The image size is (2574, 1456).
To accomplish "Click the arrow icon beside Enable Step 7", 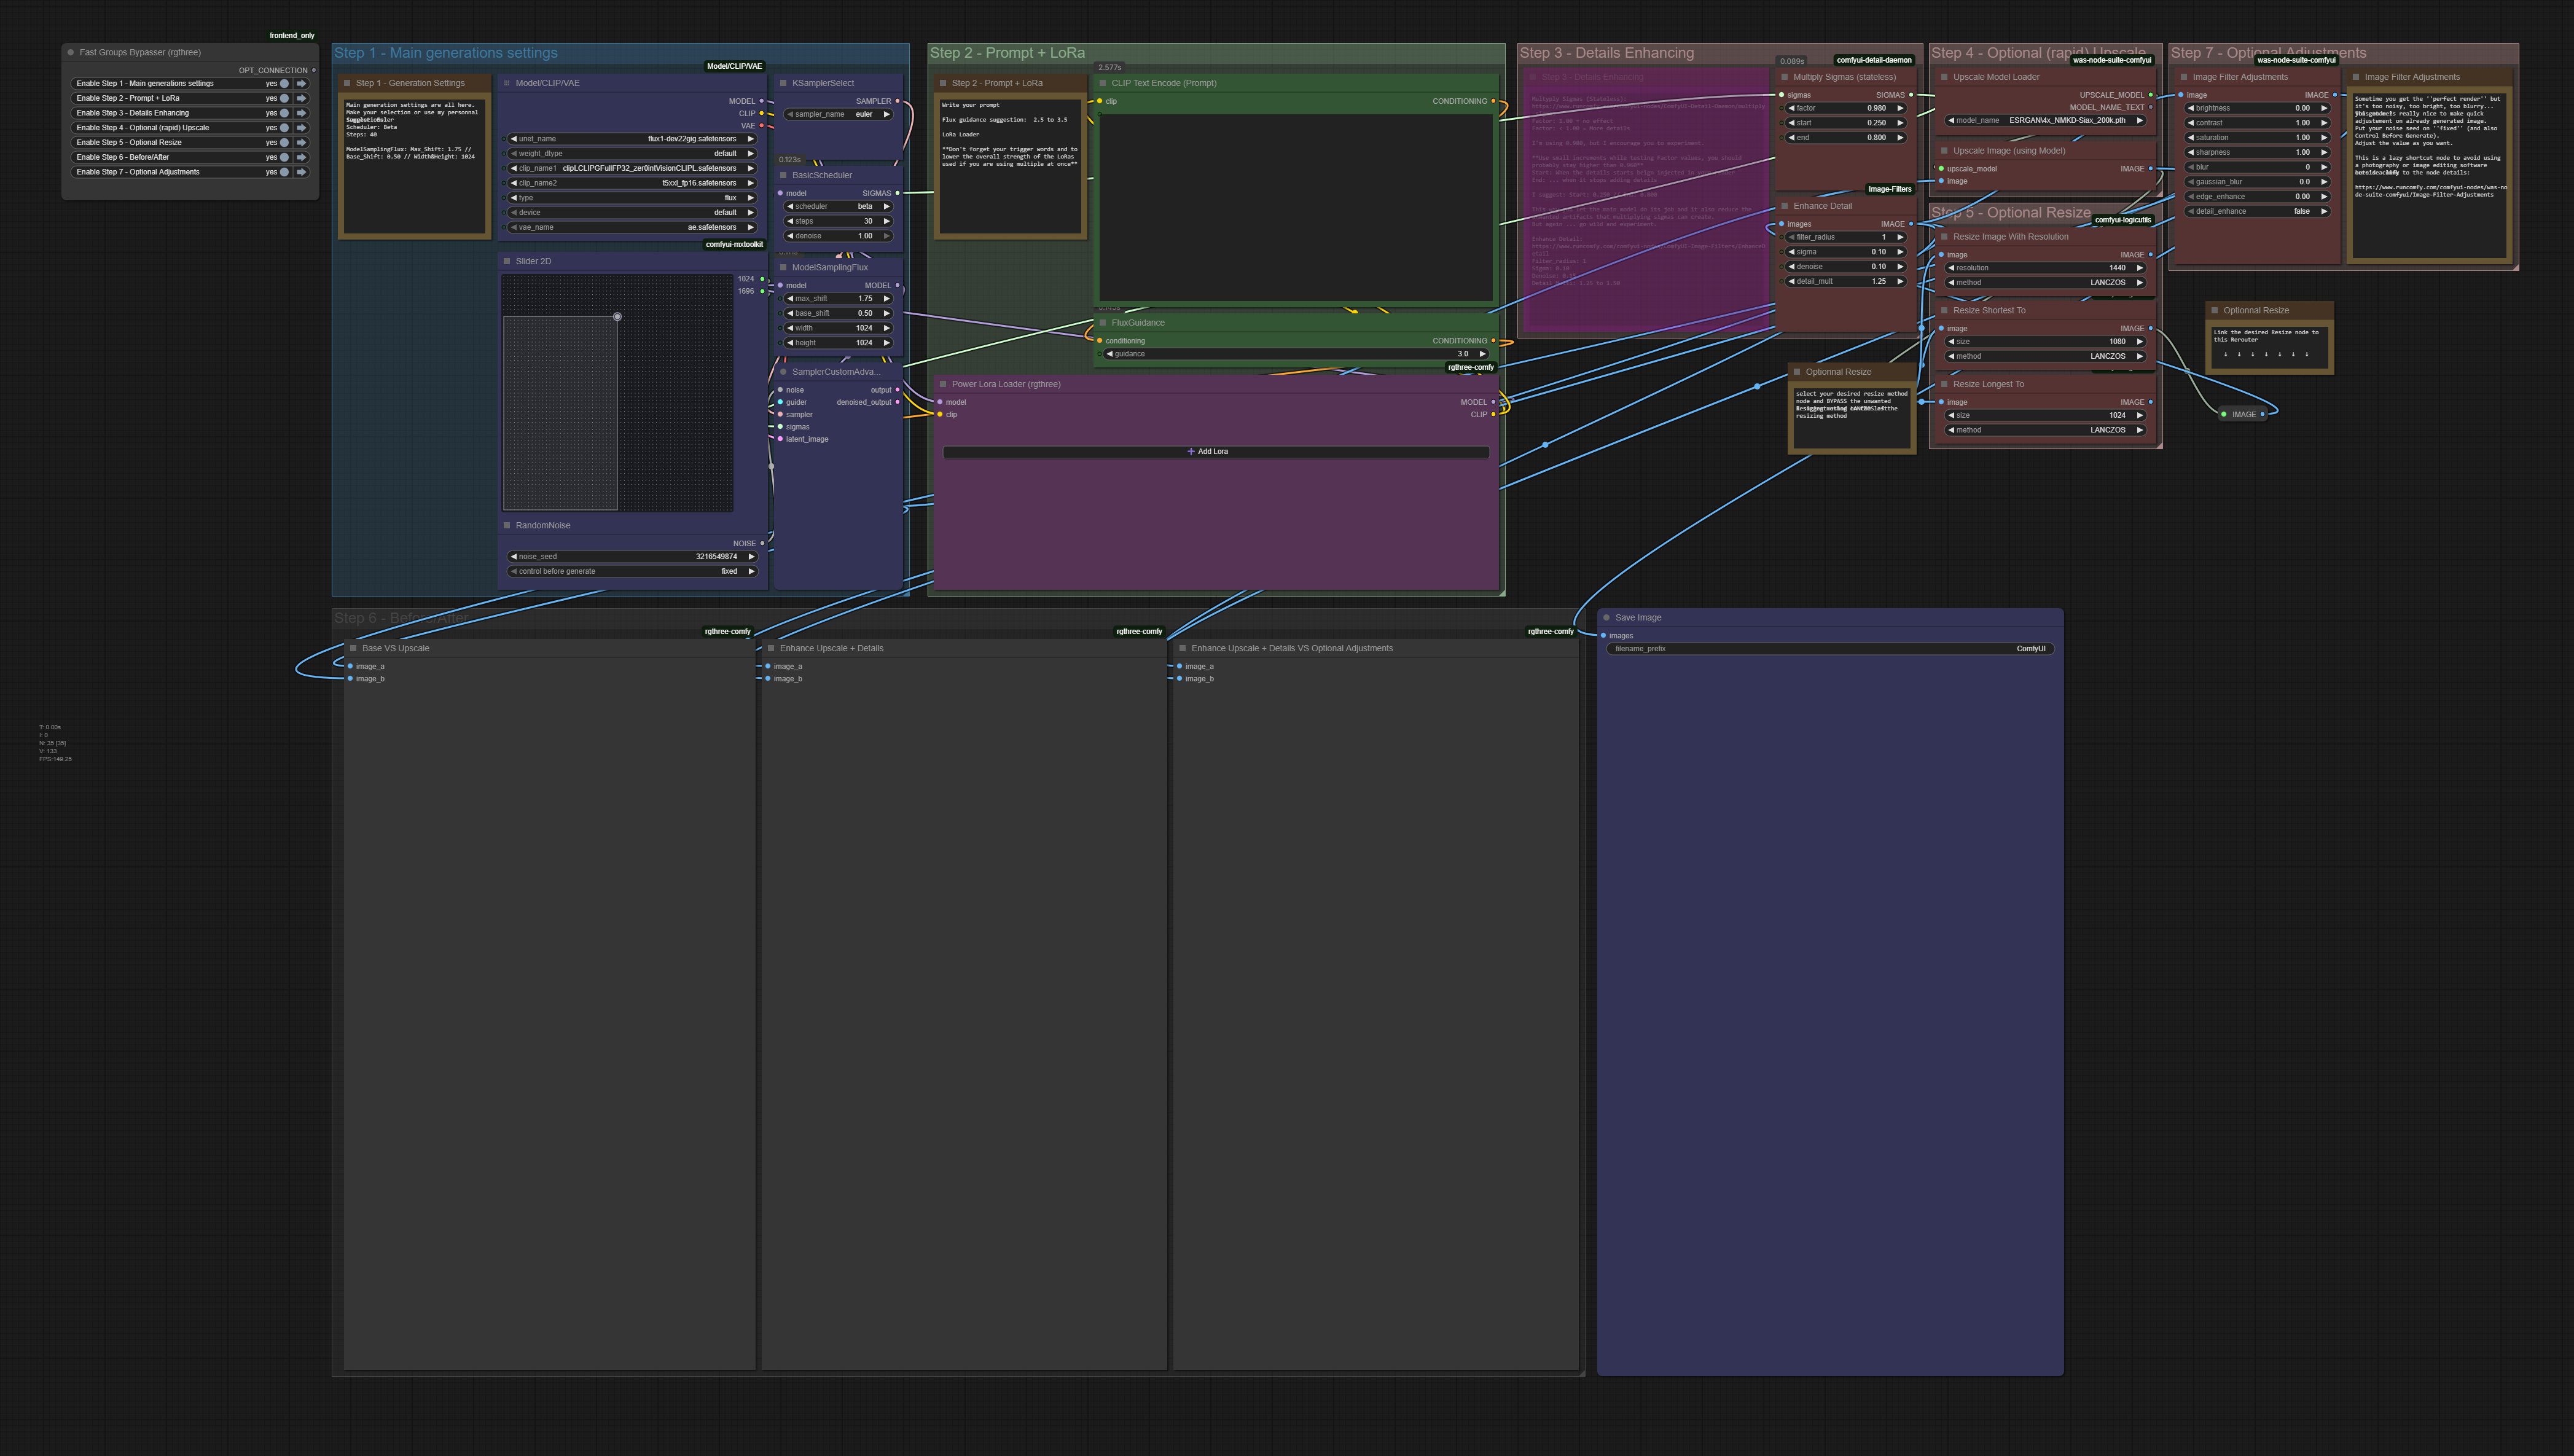I will (x=301, y=172).
